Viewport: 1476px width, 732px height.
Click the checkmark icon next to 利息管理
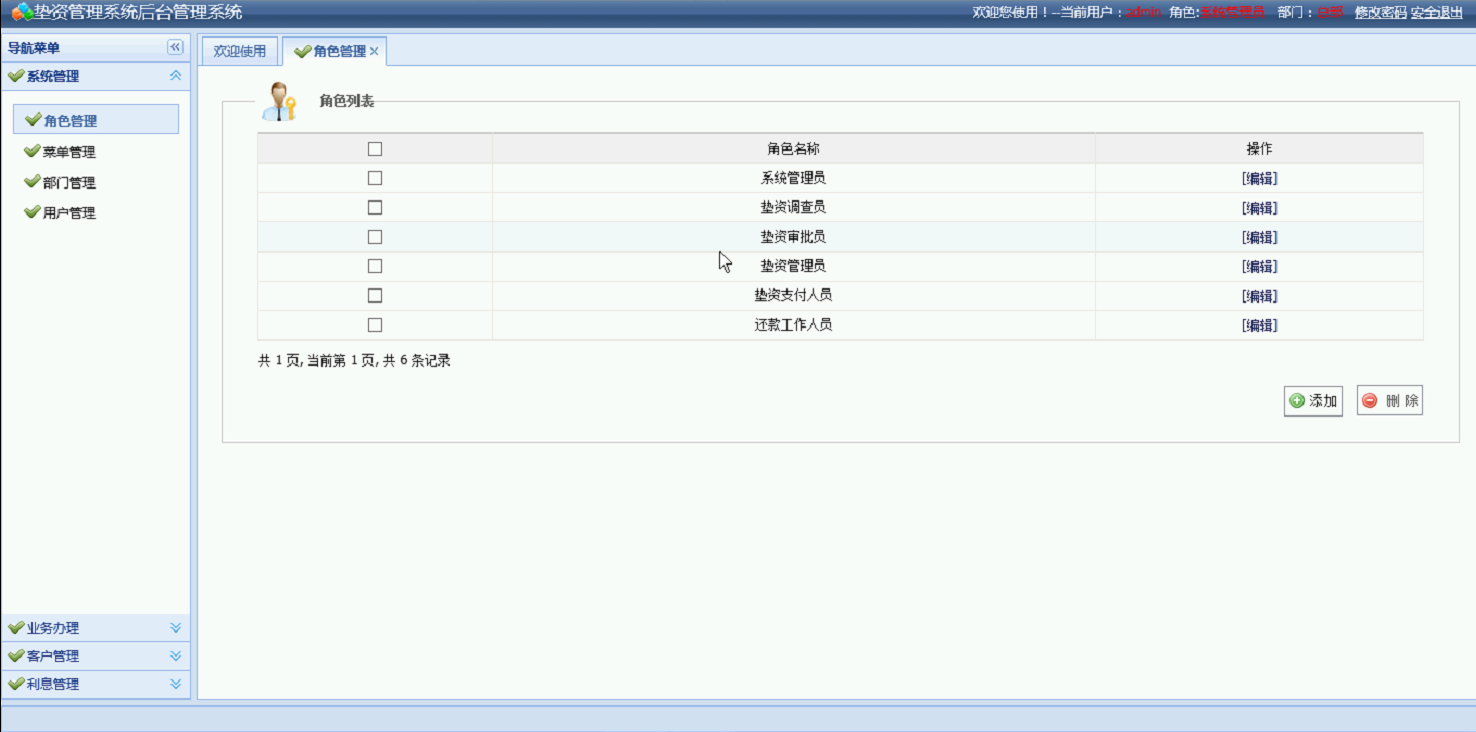pos(16,684)
